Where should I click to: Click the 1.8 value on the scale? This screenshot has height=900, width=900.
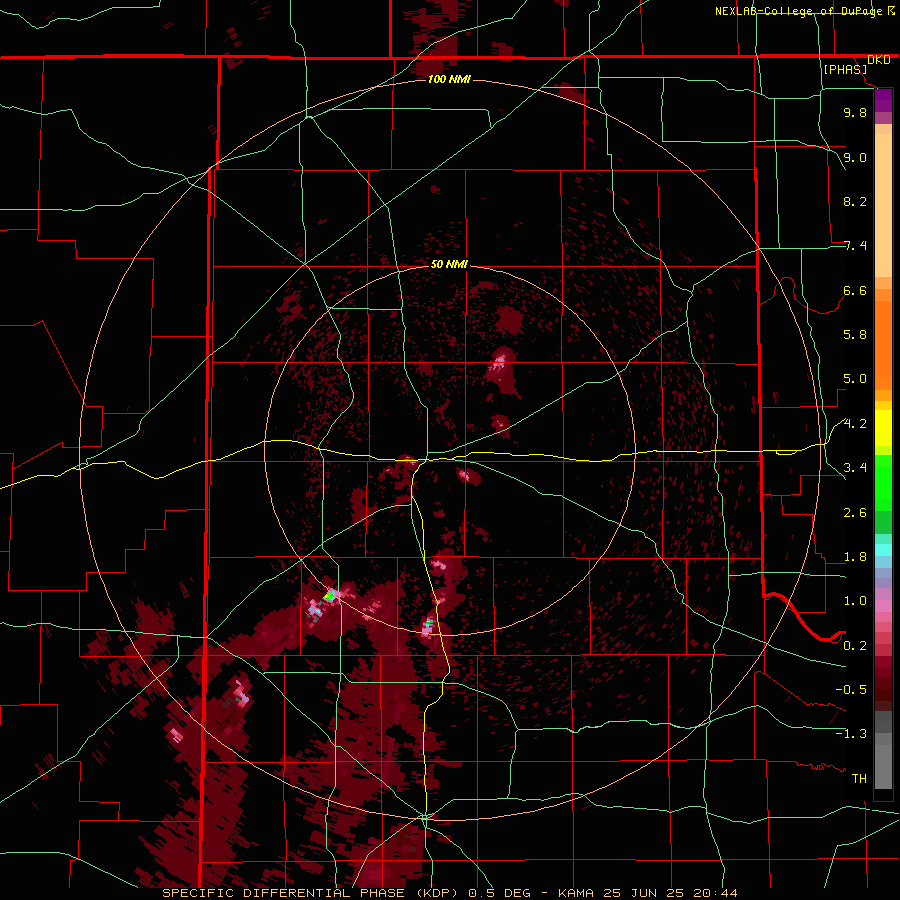pyautogui.click(x=855, y=557)
